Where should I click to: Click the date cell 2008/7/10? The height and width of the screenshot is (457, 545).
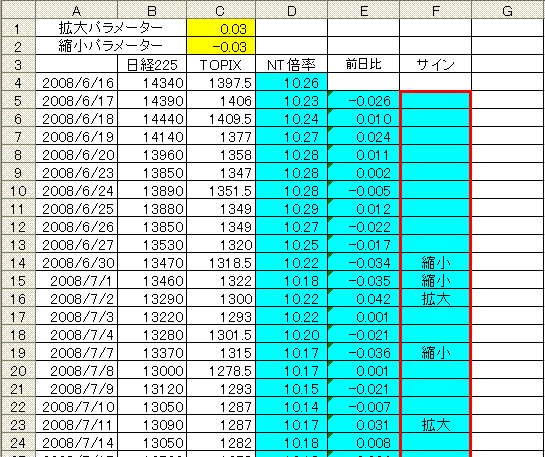(76, 407)
